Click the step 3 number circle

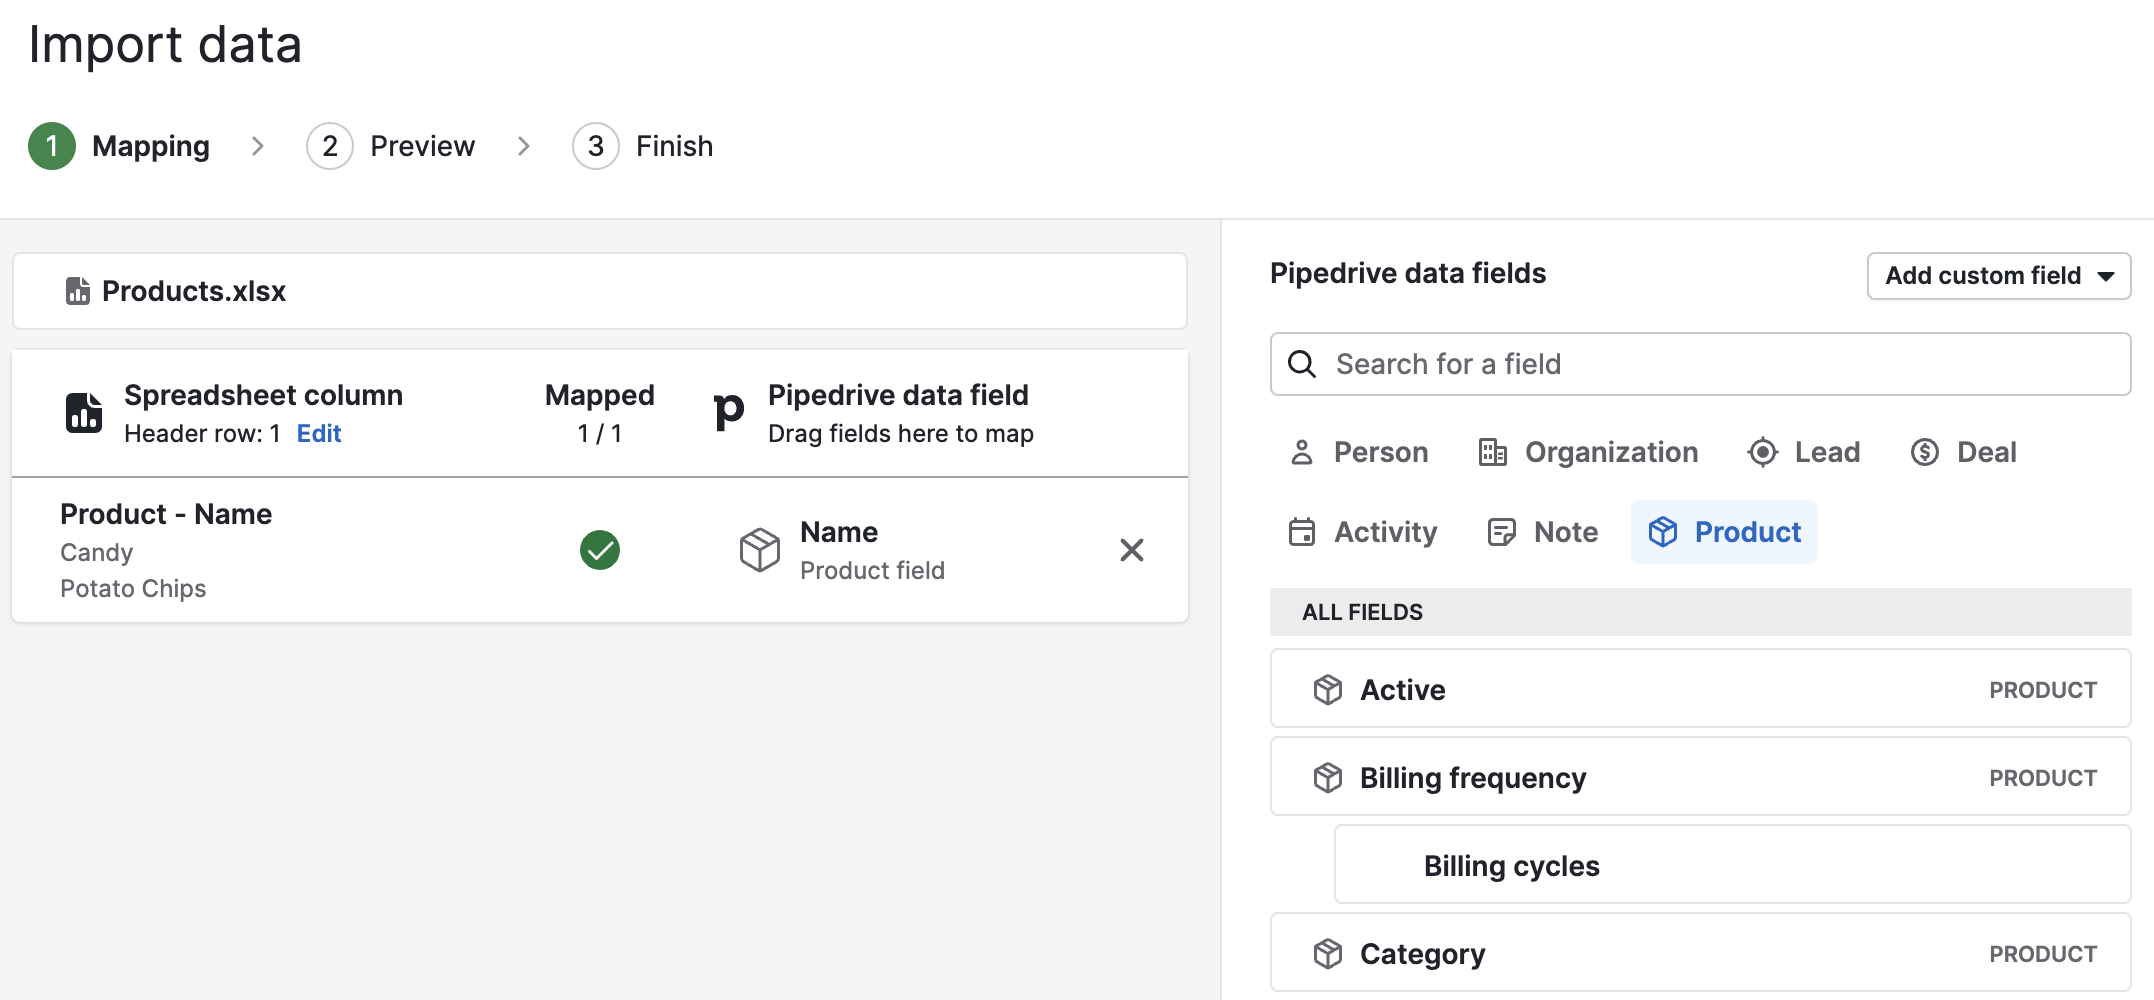596,146
